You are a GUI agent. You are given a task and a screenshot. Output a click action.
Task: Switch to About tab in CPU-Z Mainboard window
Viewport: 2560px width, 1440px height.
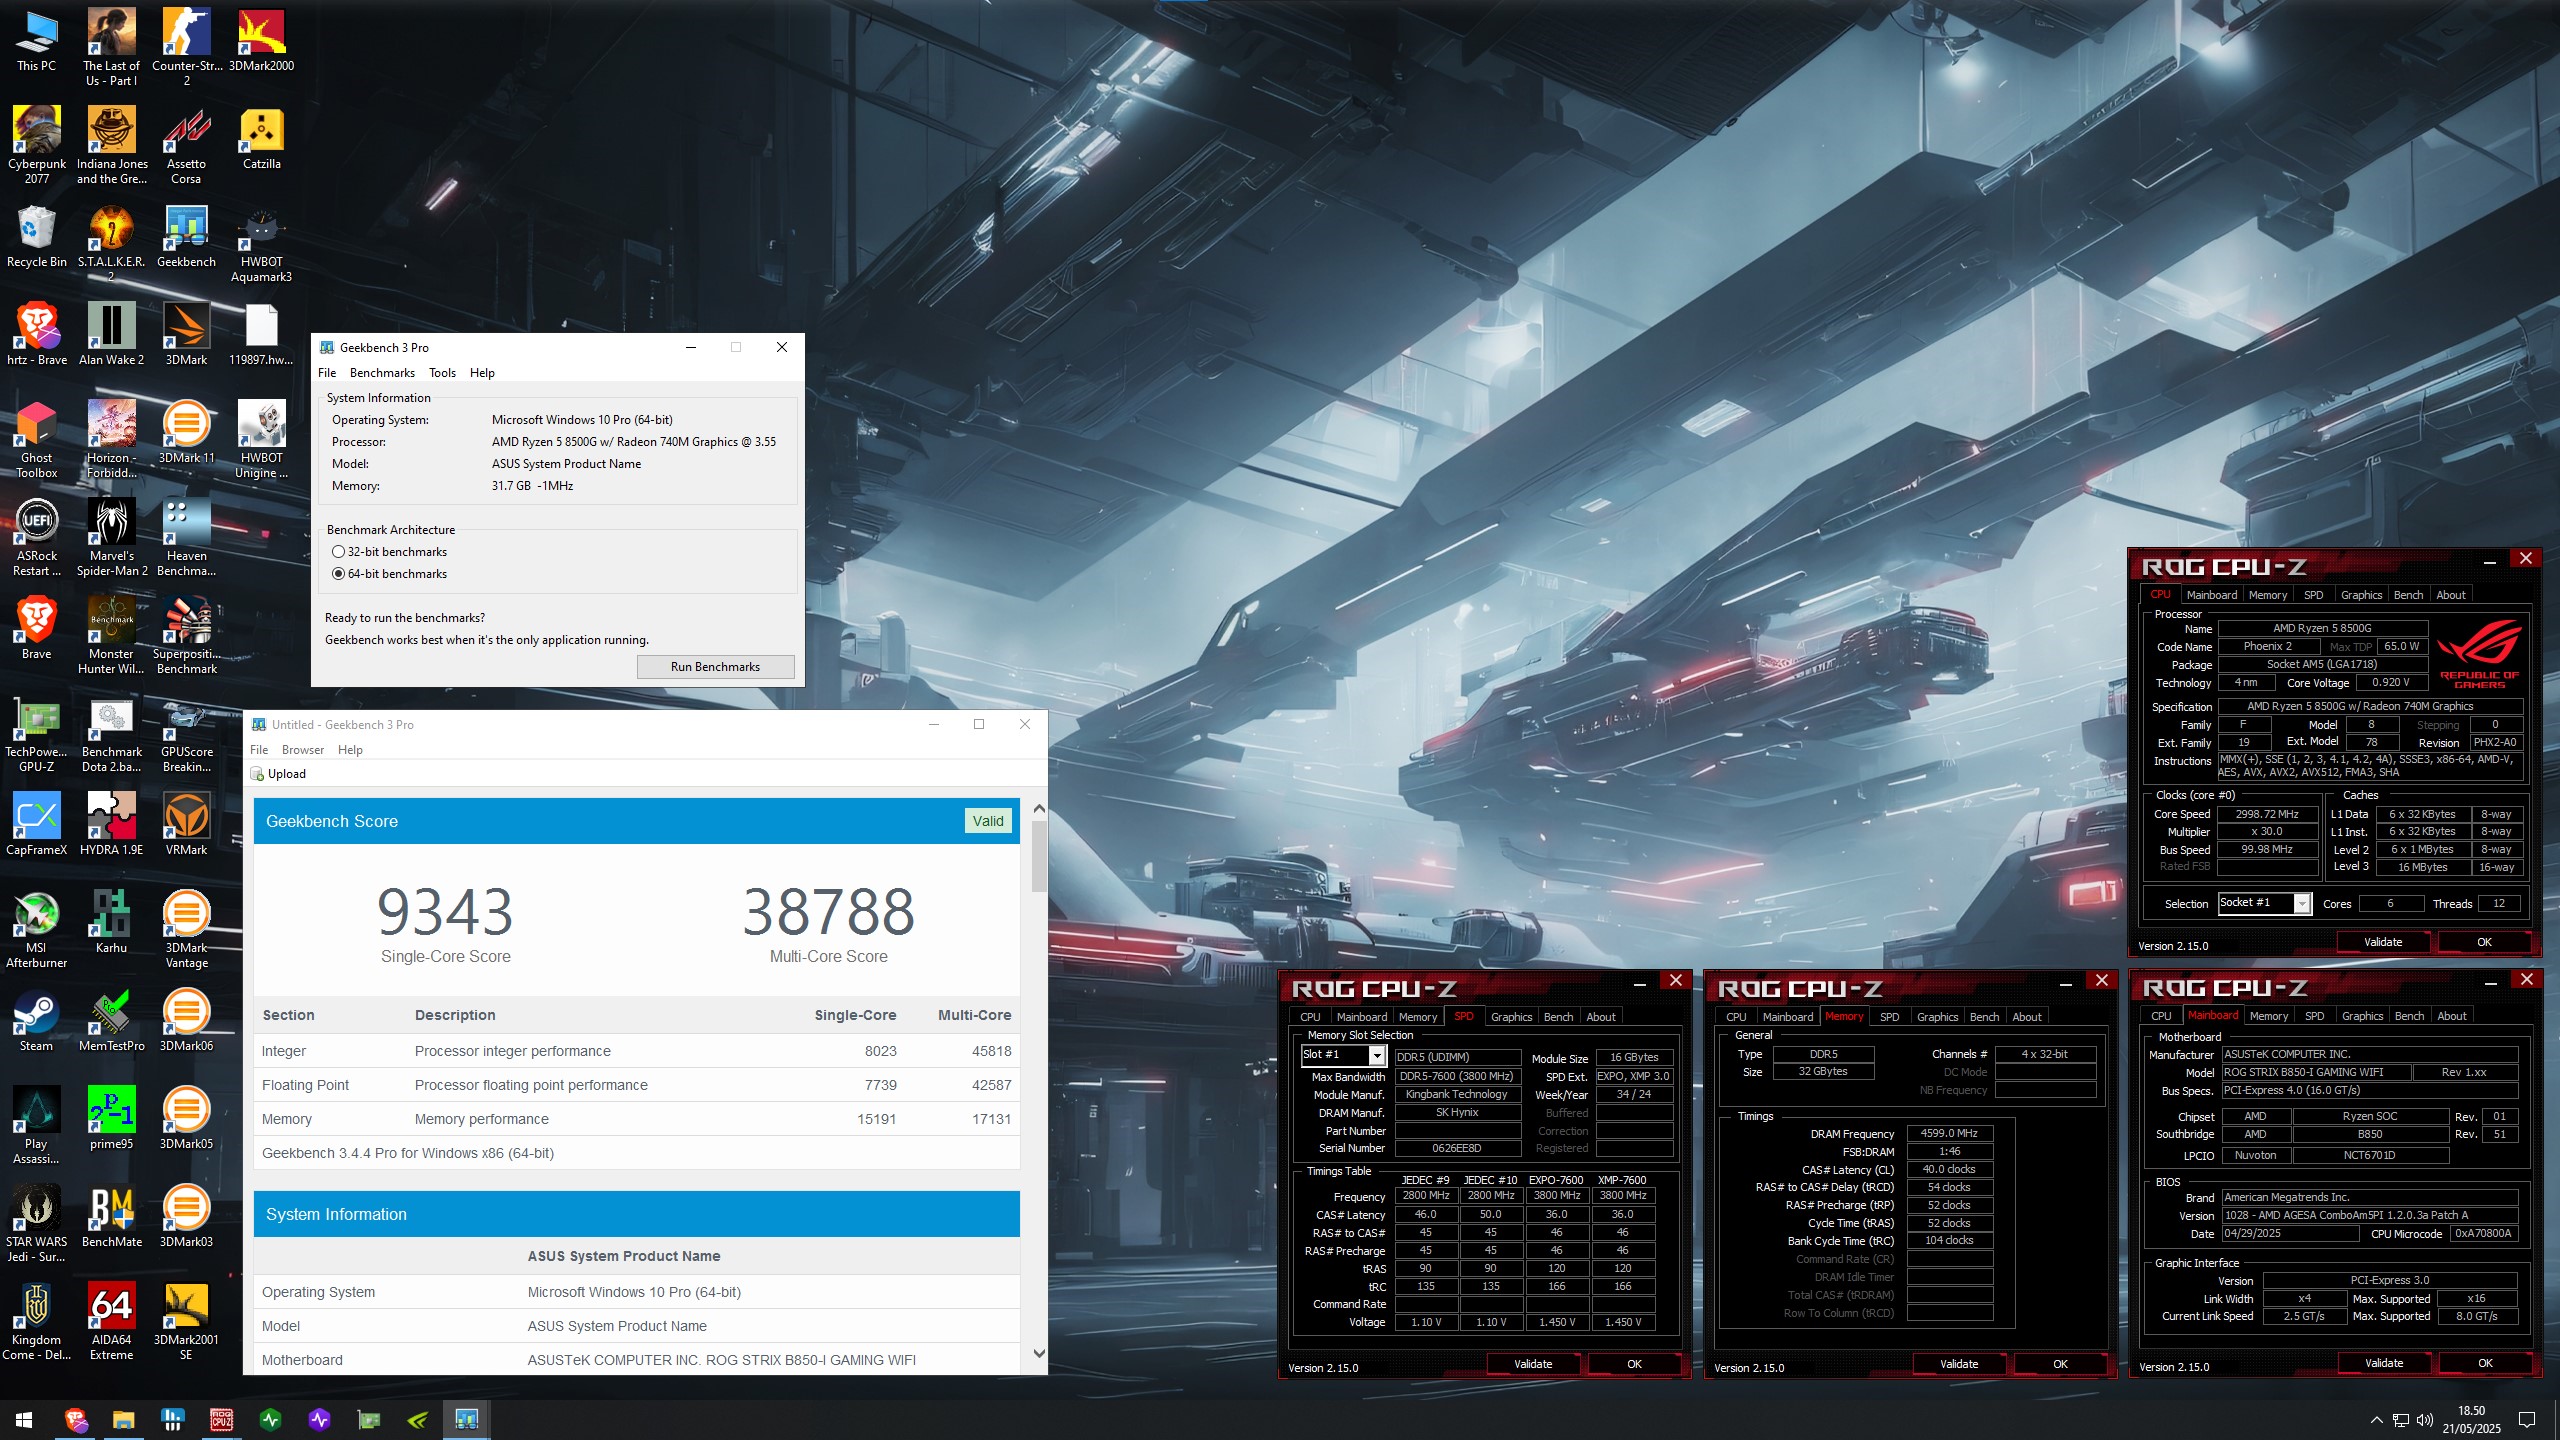coord(2451,1016)
